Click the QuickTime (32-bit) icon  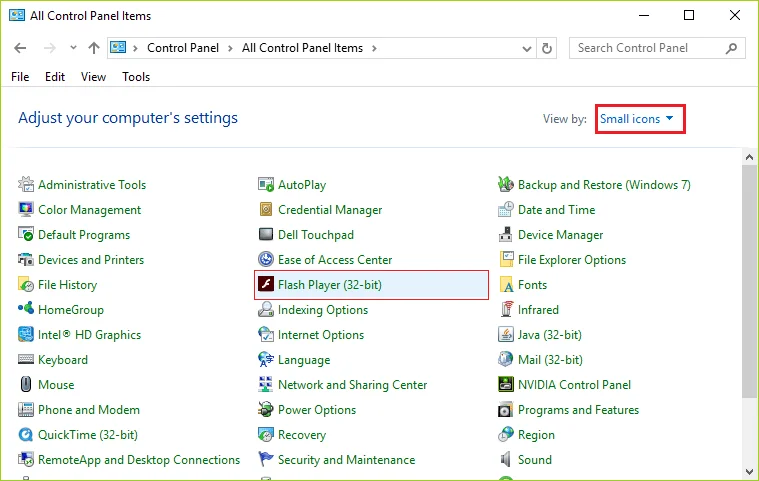coord(26,435)
